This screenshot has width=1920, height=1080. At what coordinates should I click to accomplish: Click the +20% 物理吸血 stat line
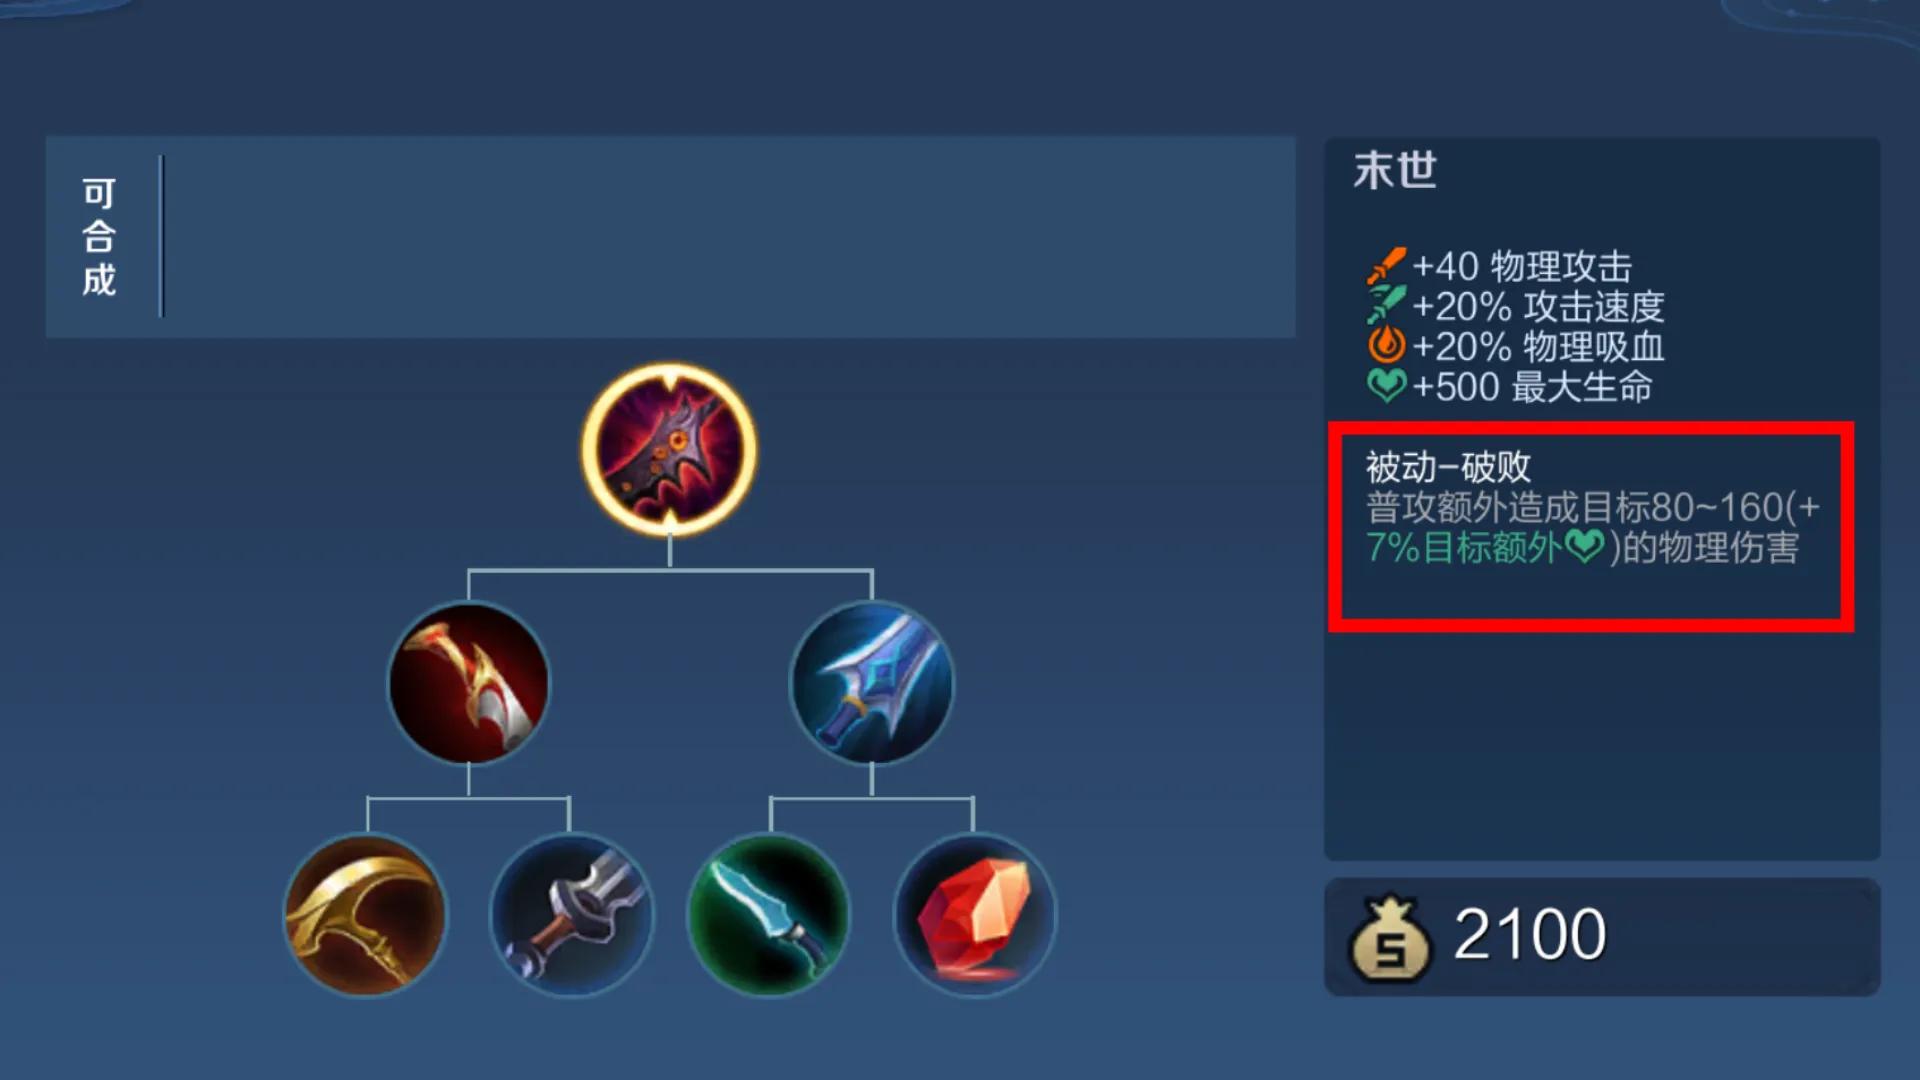(1515, 346)
